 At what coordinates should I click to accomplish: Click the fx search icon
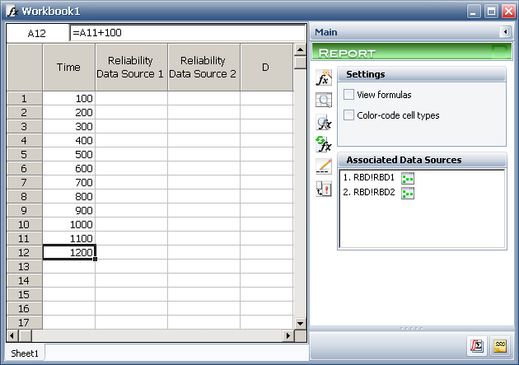tap(324, 122)
